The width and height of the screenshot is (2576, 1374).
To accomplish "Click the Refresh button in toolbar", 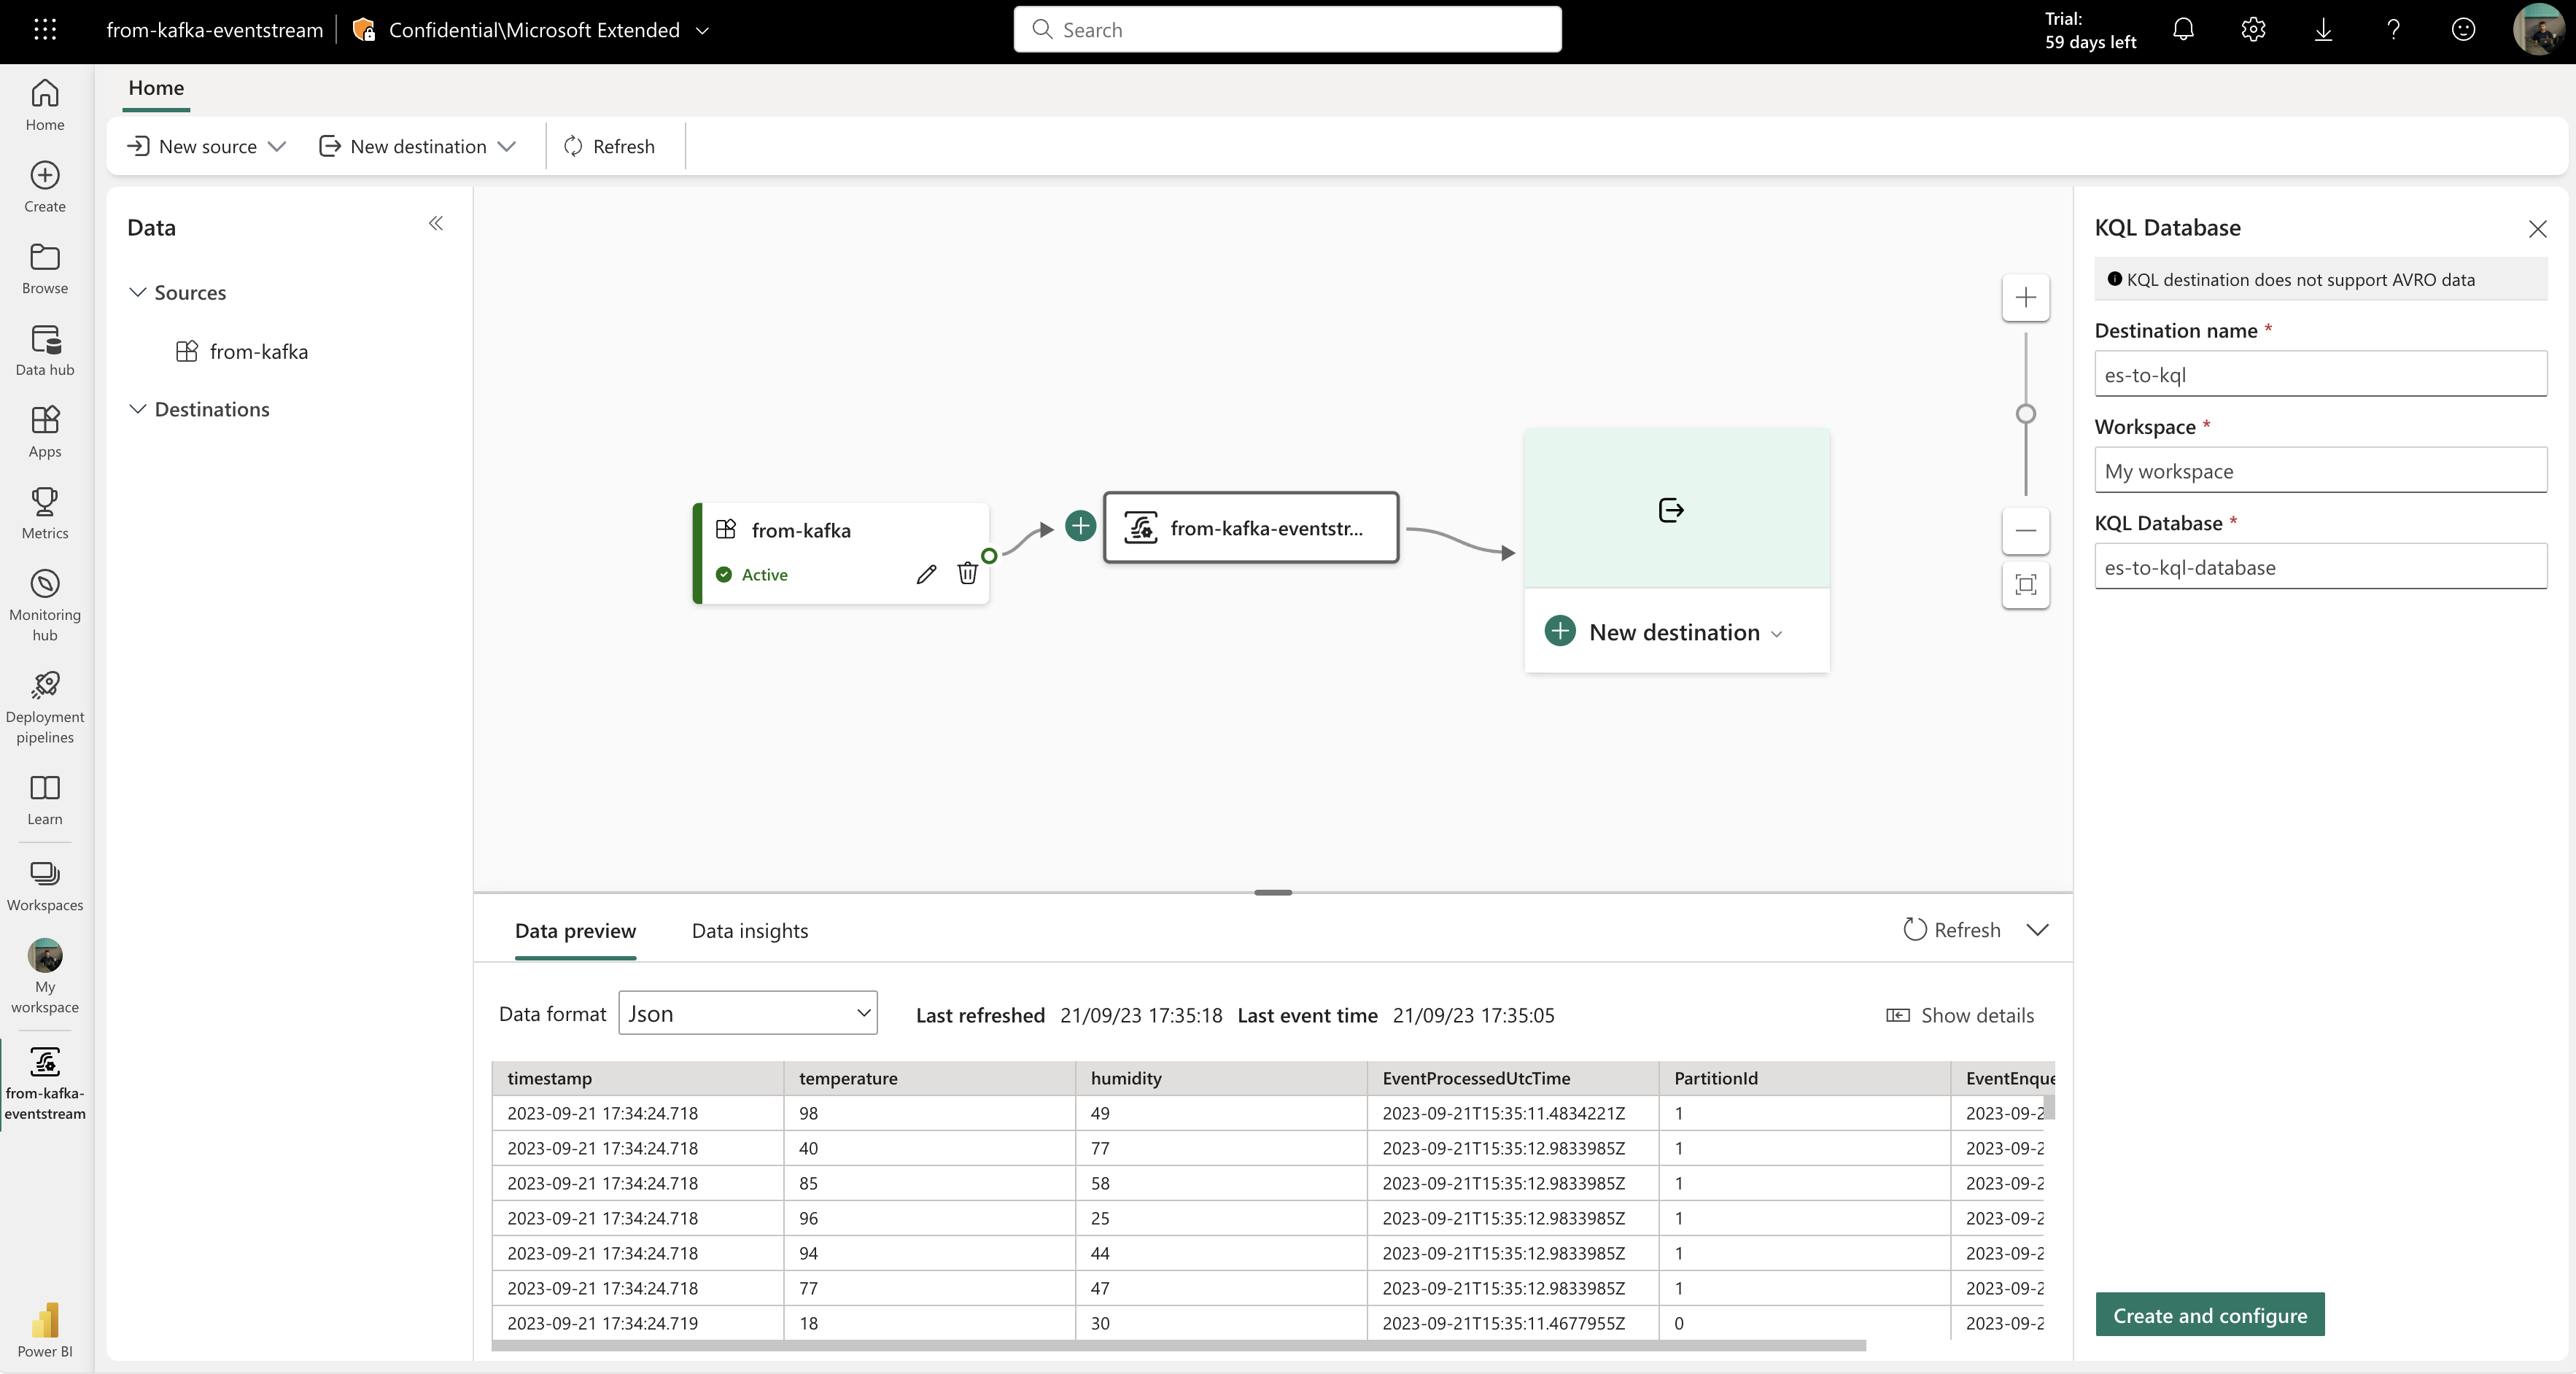I will 608,144.
